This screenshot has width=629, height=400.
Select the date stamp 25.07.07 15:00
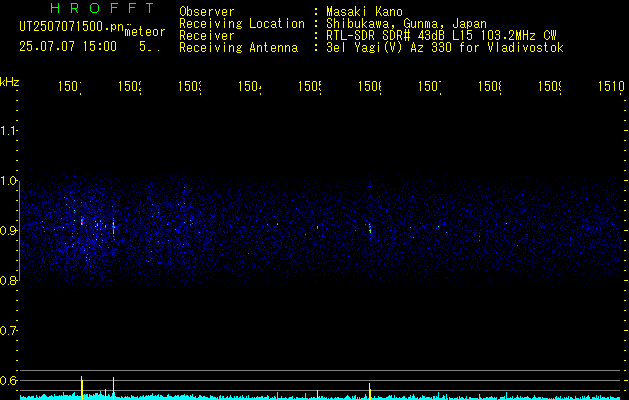coord(68,47)
